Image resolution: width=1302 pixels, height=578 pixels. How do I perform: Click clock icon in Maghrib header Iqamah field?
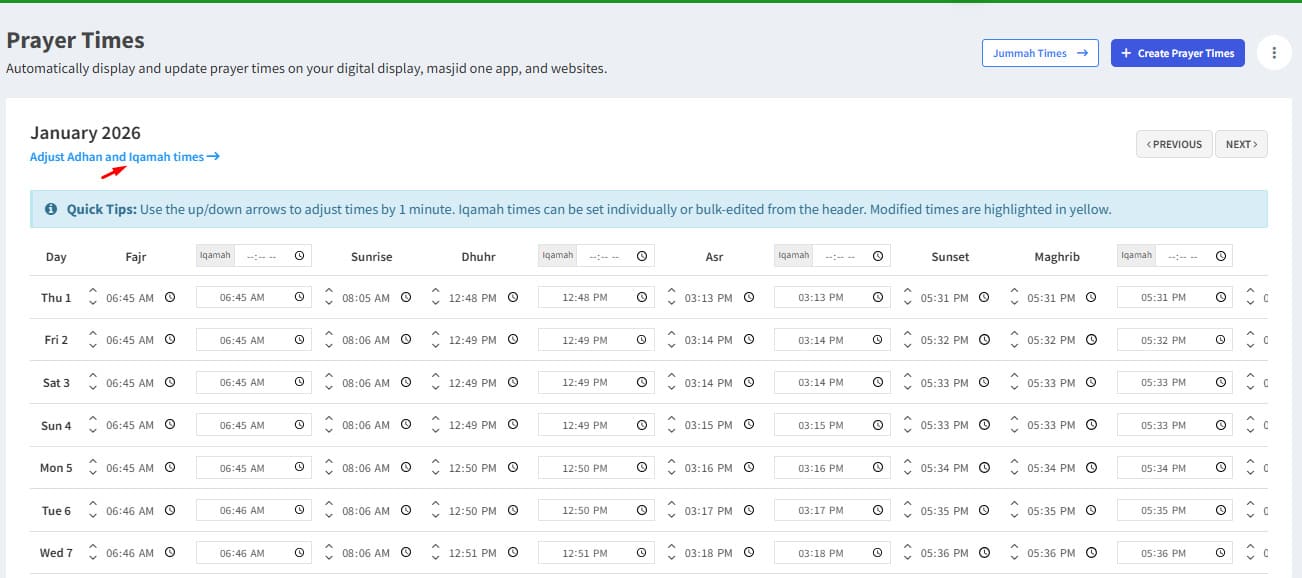click(1221, 256)
